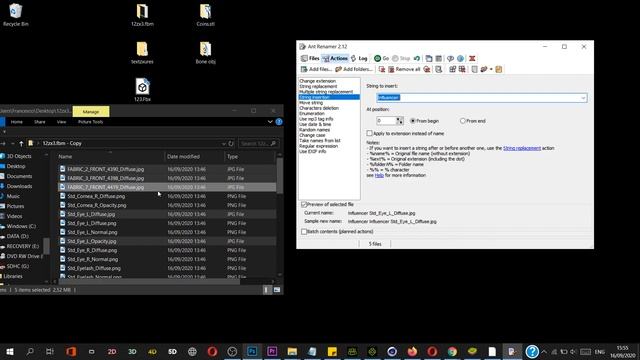Switch to the Log tab in Ant Renamer
This screenshot has width=640, height=360.
(359, 58)
